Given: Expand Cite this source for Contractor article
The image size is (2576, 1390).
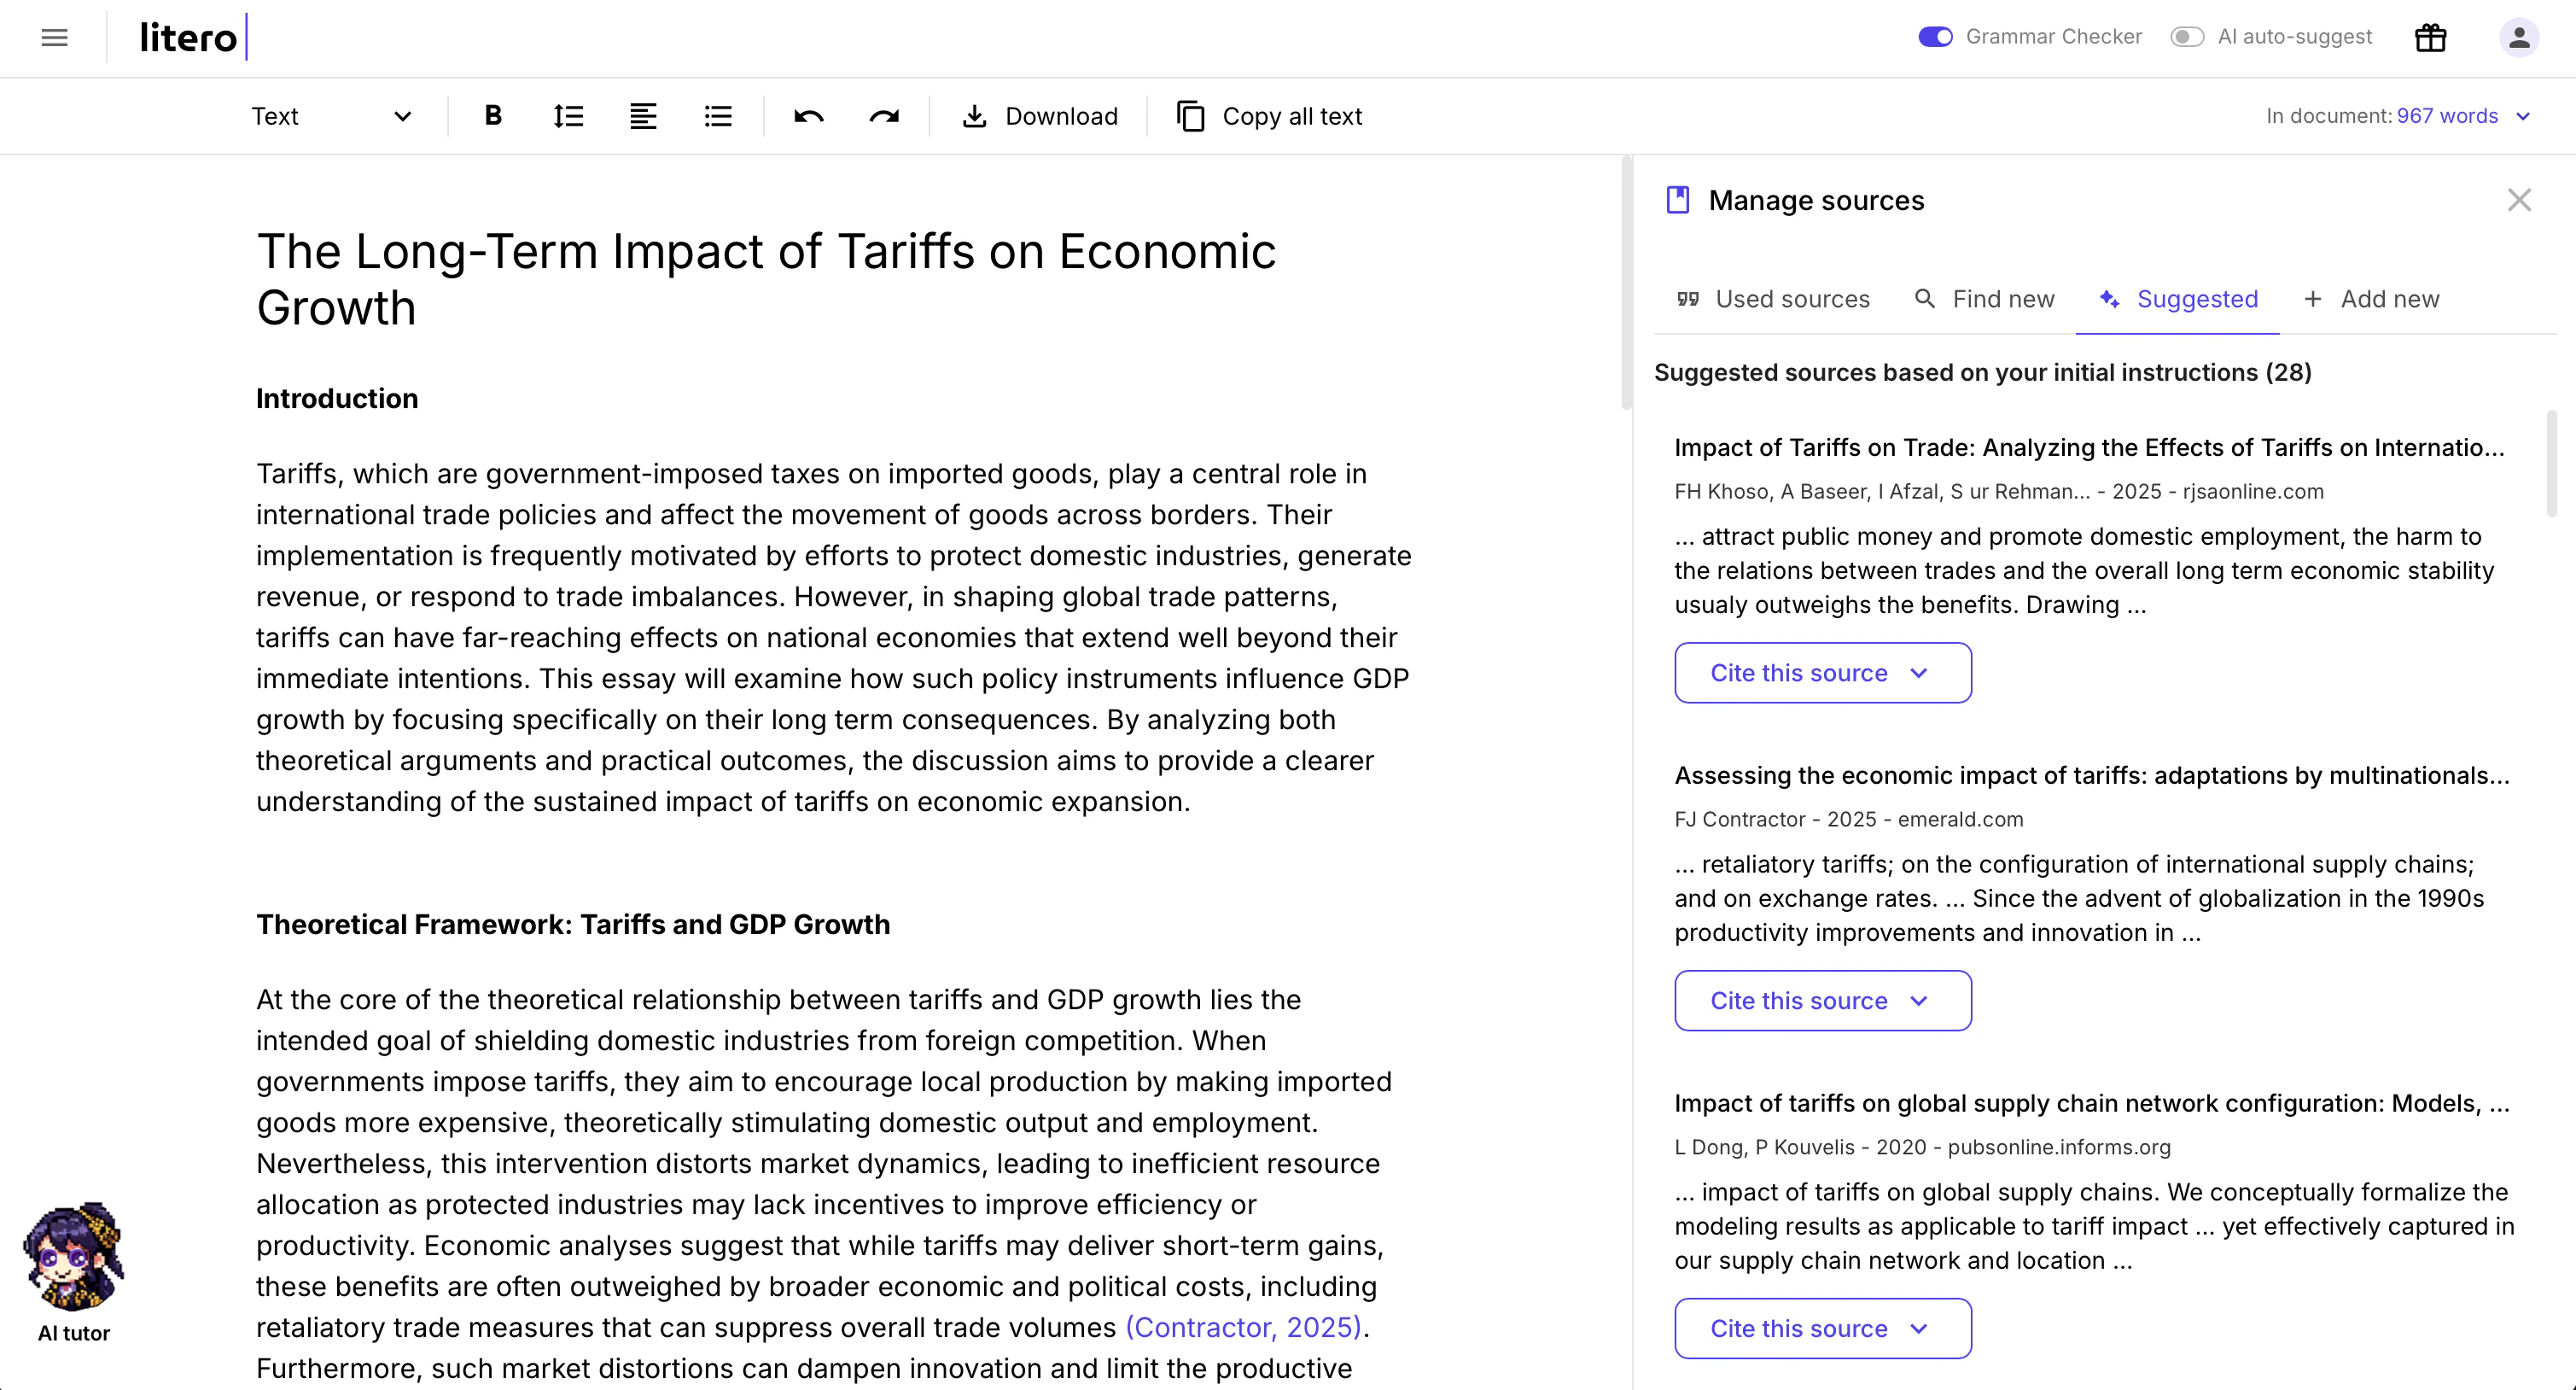Looking at the screenshot, I should click(x=1822, y=1001).
